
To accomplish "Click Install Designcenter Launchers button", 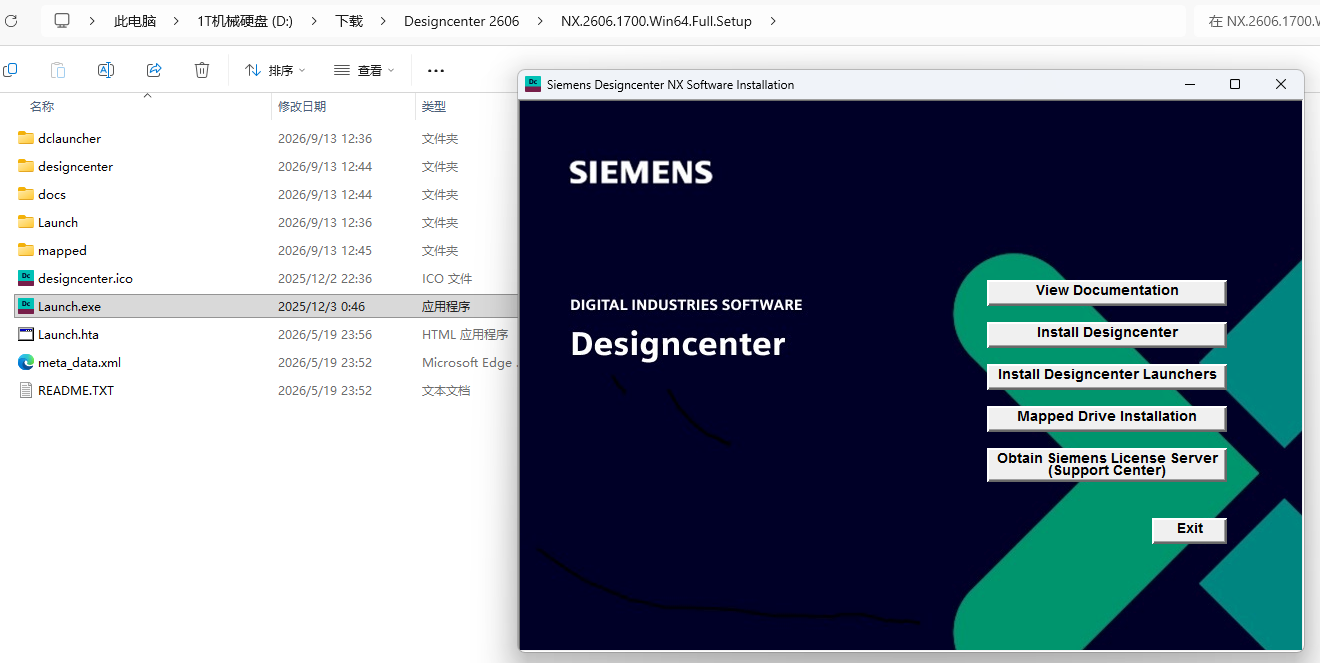I will 1107,375.
